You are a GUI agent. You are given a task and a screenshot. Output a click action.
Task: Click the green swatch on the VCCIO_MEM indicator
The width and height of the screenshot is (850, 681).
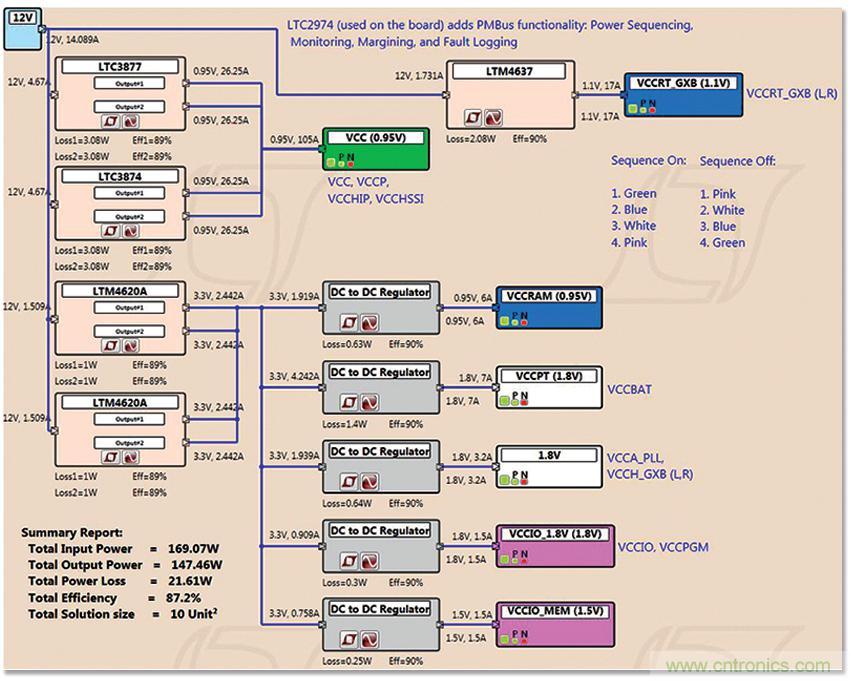click(505, 640)
